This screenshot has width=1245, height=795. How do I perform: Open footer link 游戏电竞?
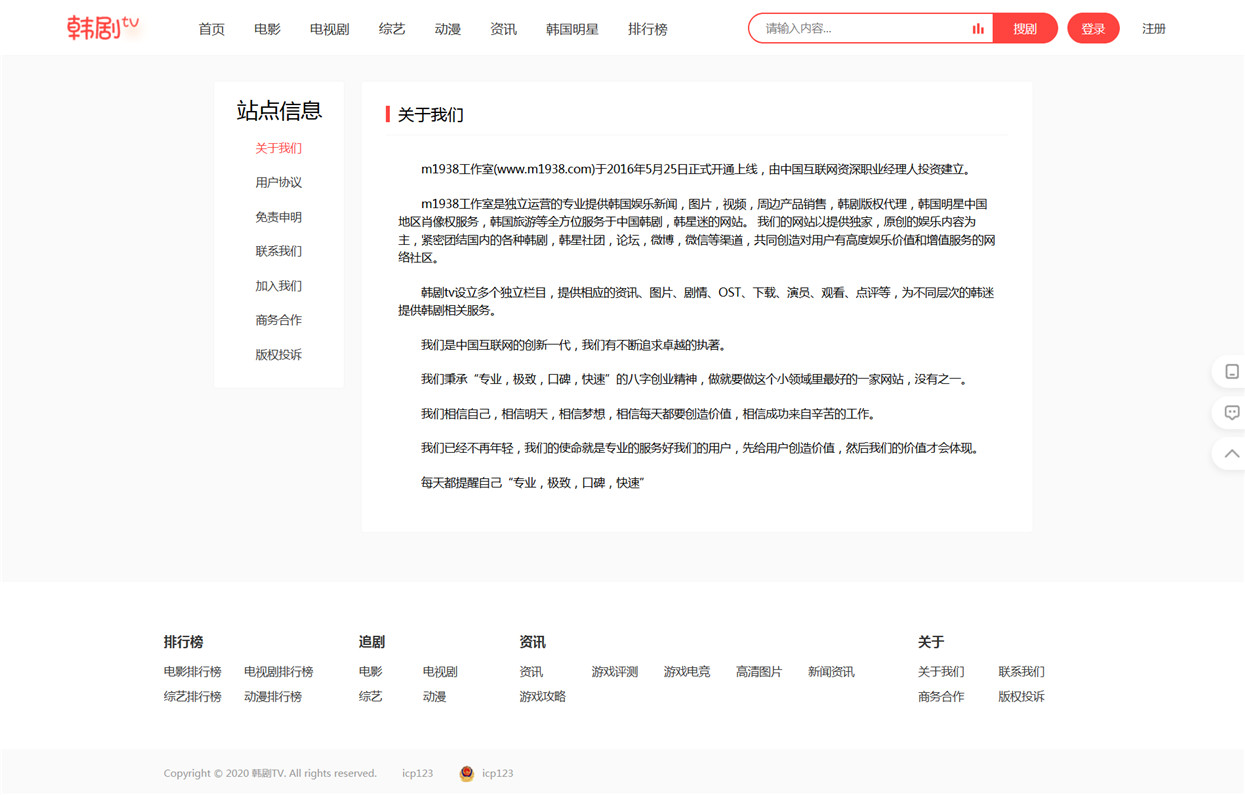pos(687,672)
